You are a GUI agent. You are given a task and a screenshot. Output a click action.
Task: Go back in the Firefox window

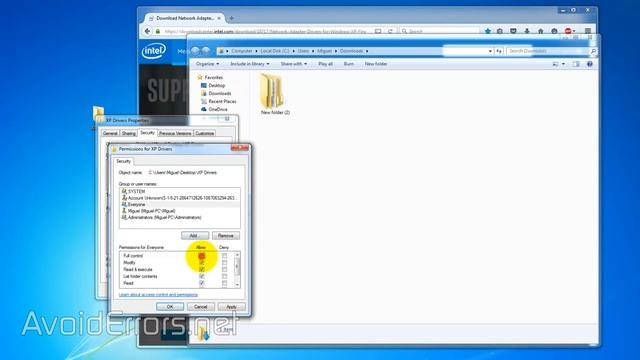tap(147, 31)
